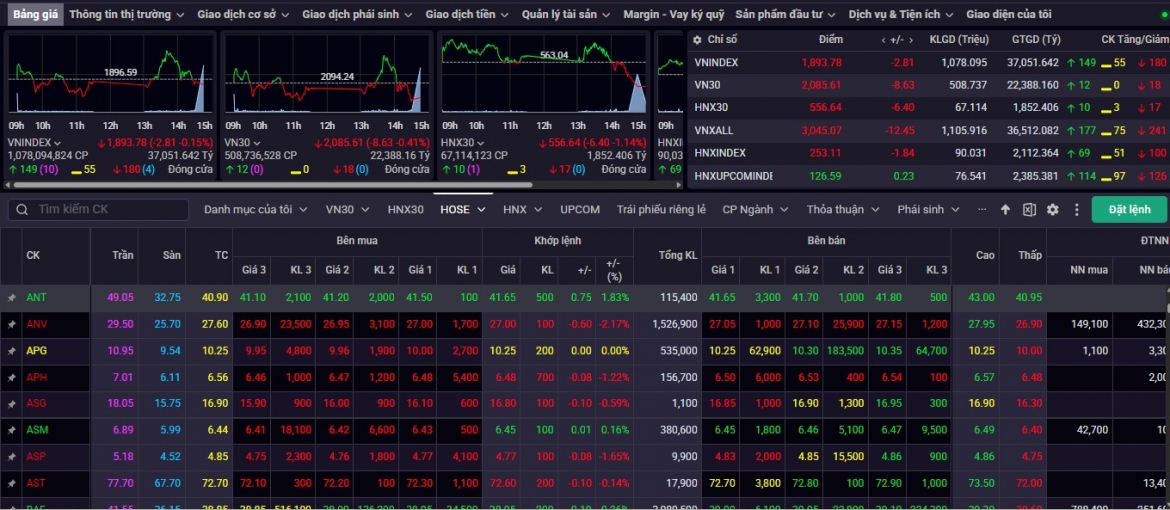The image size is (1170, 510).
Task: Expand the HNX30 chart selector chevron
Action: pyautogui.click(x=483, y=143)
